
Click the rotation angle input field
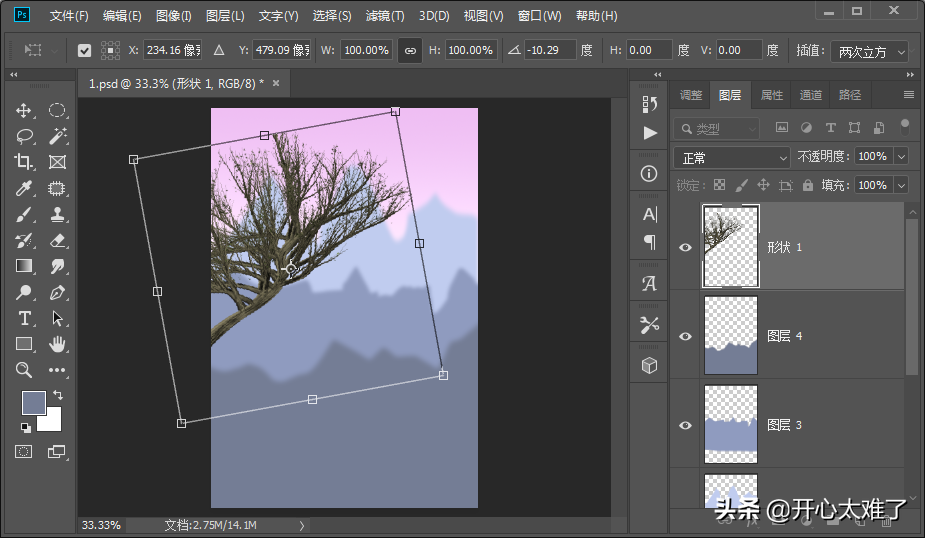[x=549, y=50]
